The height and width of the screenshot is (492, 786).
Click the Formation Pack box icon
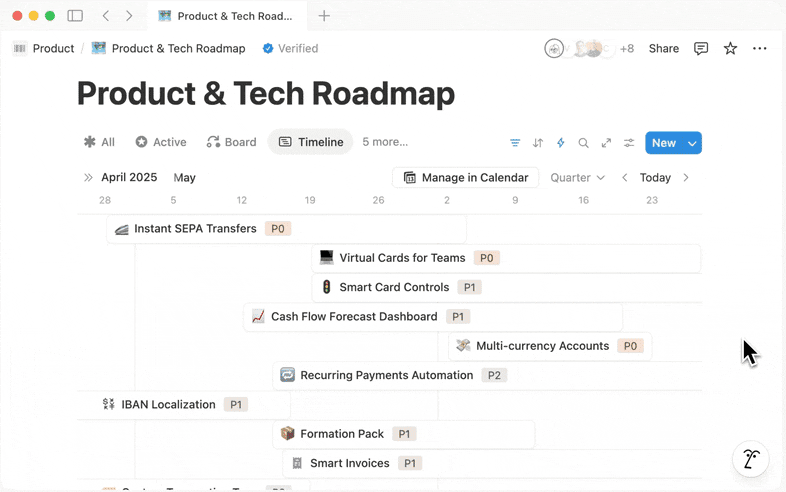coord(287,433)
